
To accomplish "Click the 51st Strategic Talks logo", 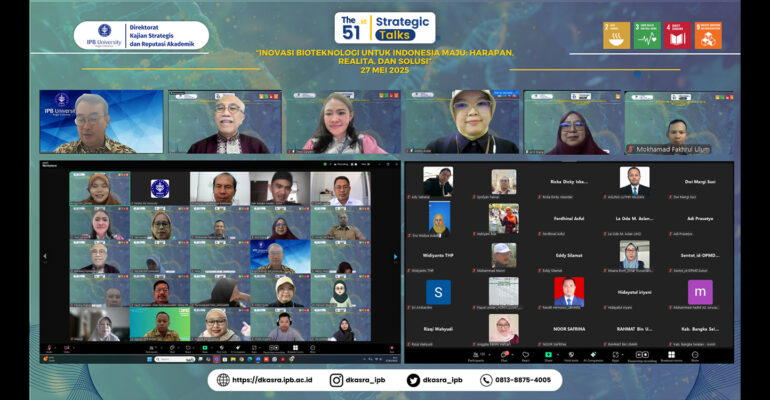I will pyautogui.click(x=385, y=28).
